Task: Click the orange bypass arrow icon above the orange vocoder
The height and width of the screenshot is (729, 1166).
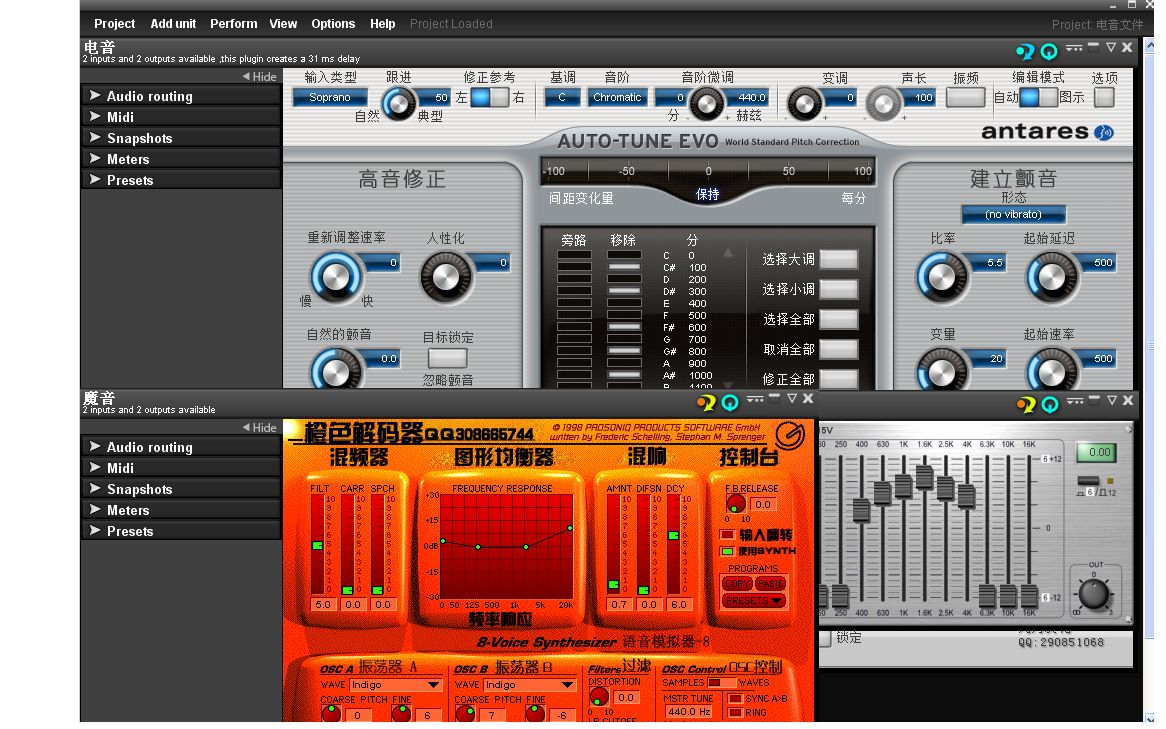Action: point(706,402)
